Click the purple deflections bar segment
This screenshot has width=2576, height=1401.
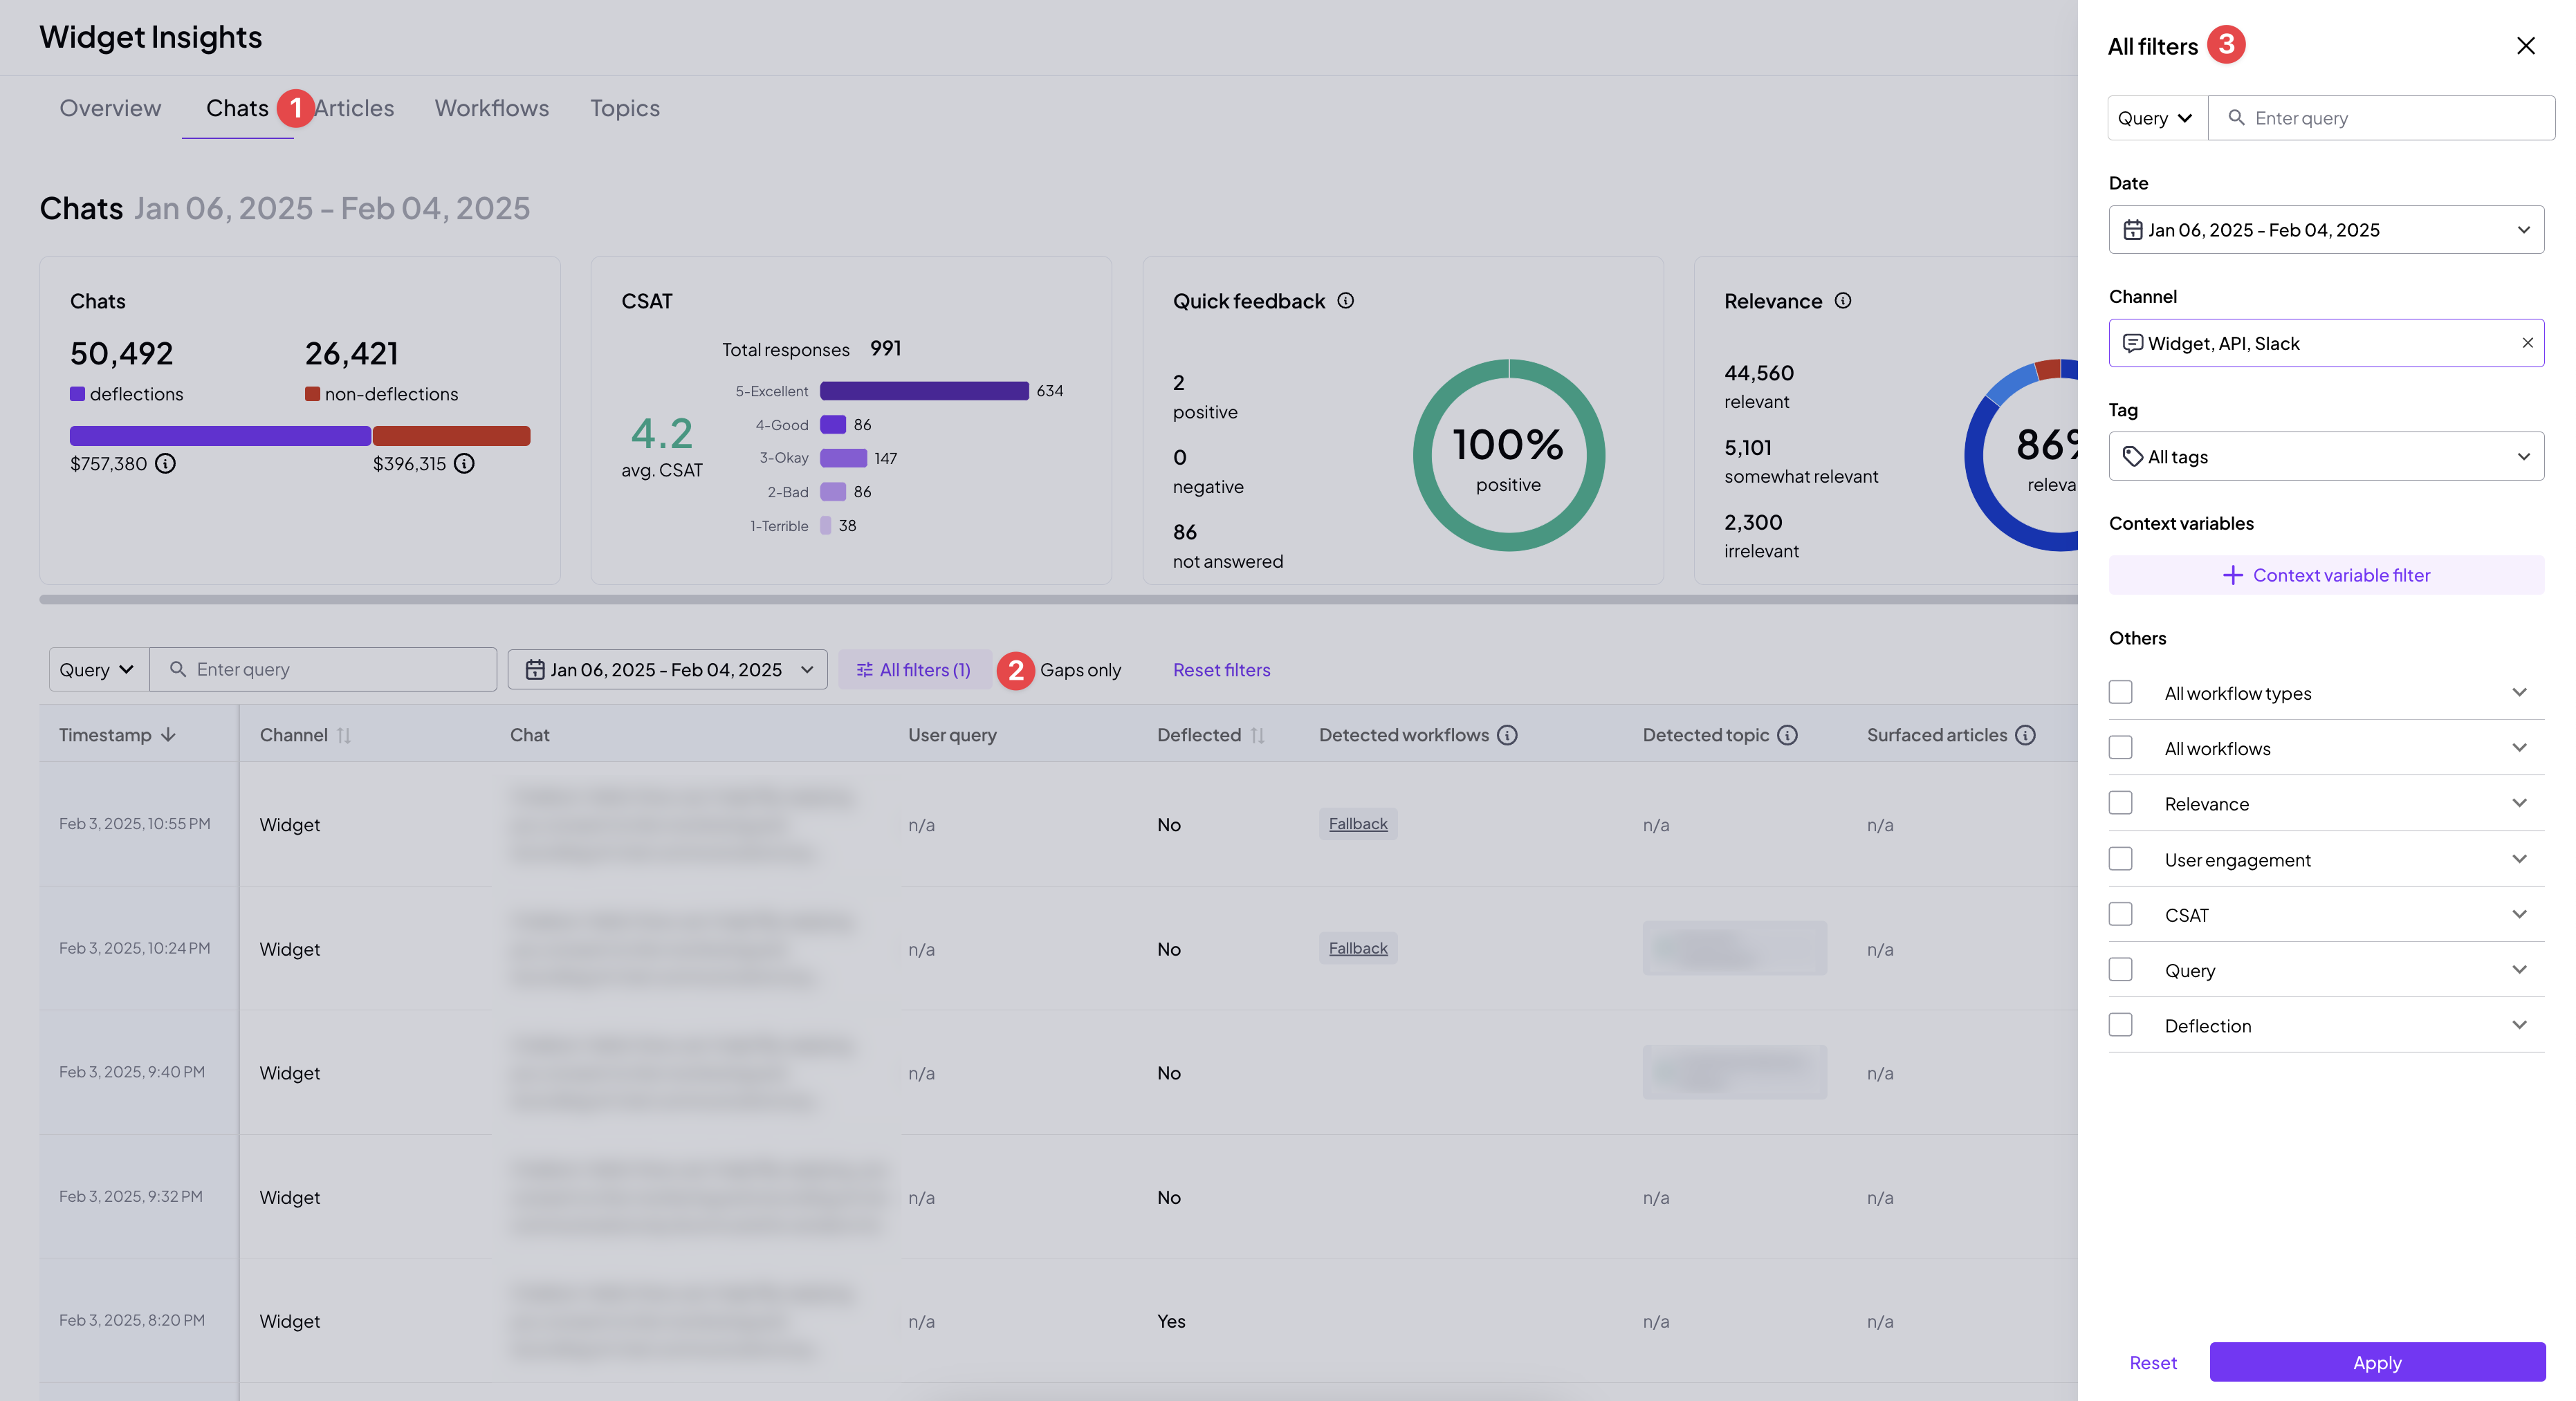coord(220,436)
